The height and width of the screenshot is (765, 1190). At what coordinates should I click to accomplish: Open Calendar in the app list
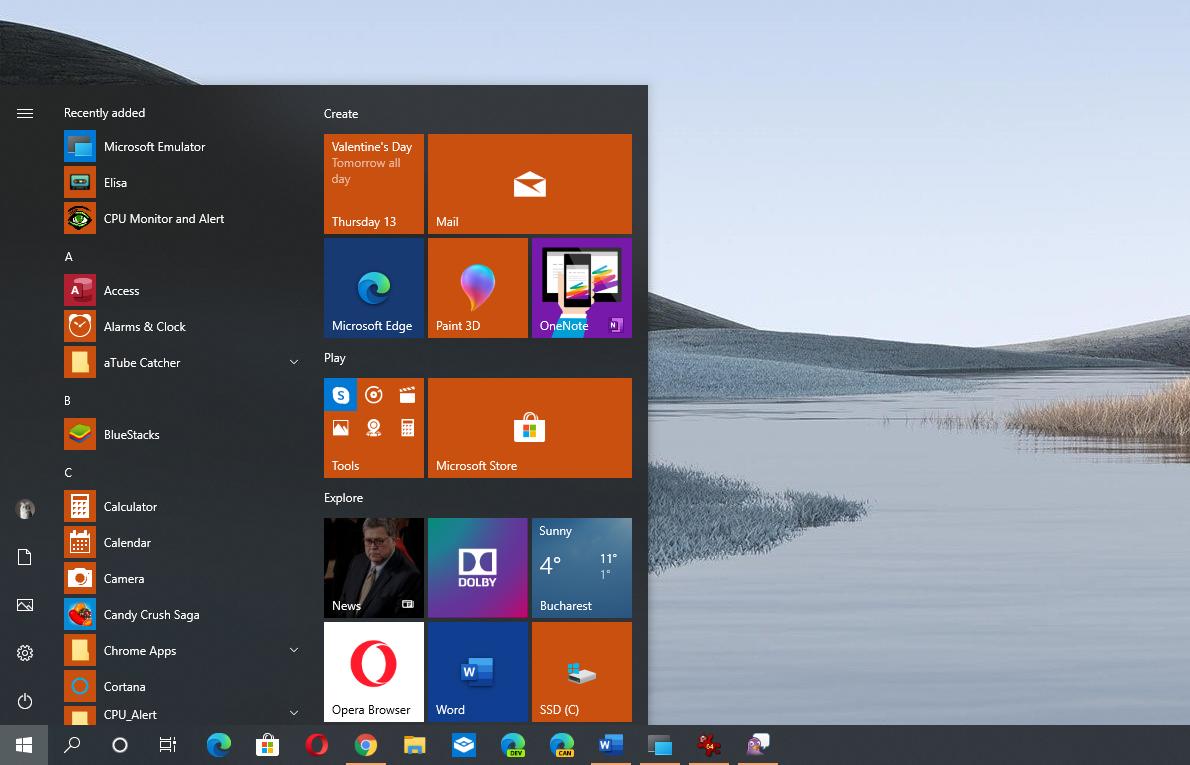pos(182,543)
